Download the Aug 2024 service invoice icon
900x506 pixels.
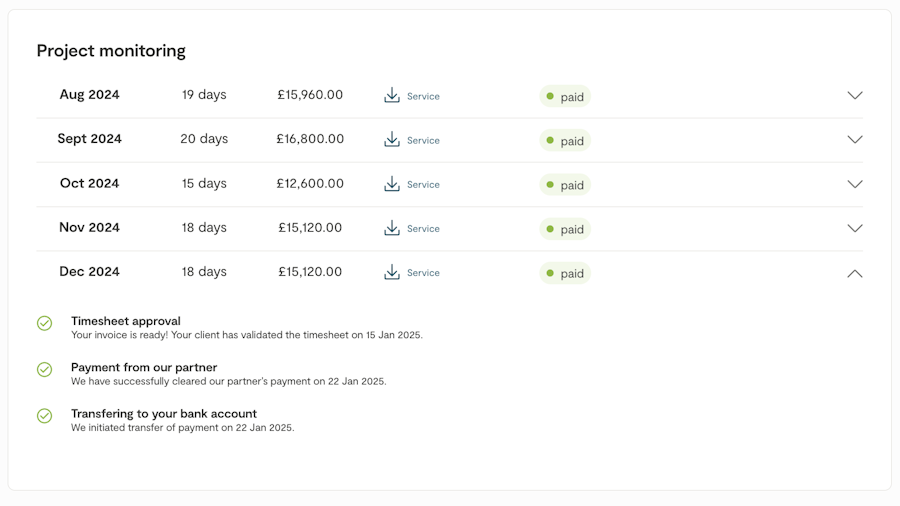click(392, 96)
